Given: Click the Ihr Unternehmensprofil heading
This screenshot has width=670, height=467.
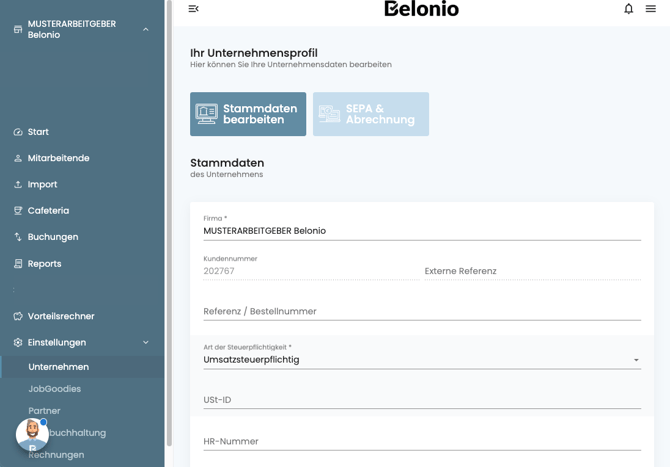Looking at the screenshot, I should click(x=254, y=53).
